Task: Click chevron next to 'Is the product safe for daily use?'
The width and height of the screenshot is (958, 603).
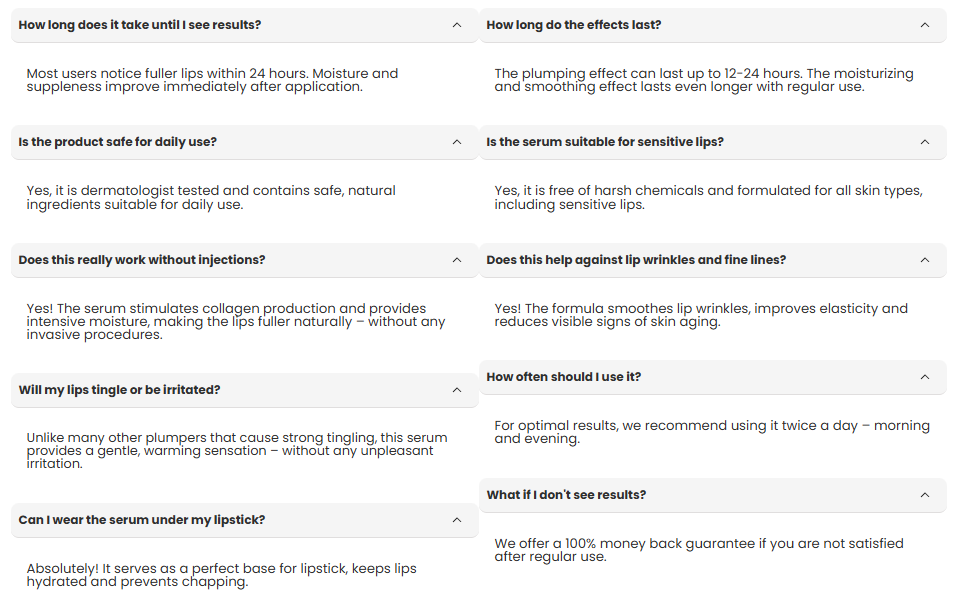Action: click(x=457, y=142)
